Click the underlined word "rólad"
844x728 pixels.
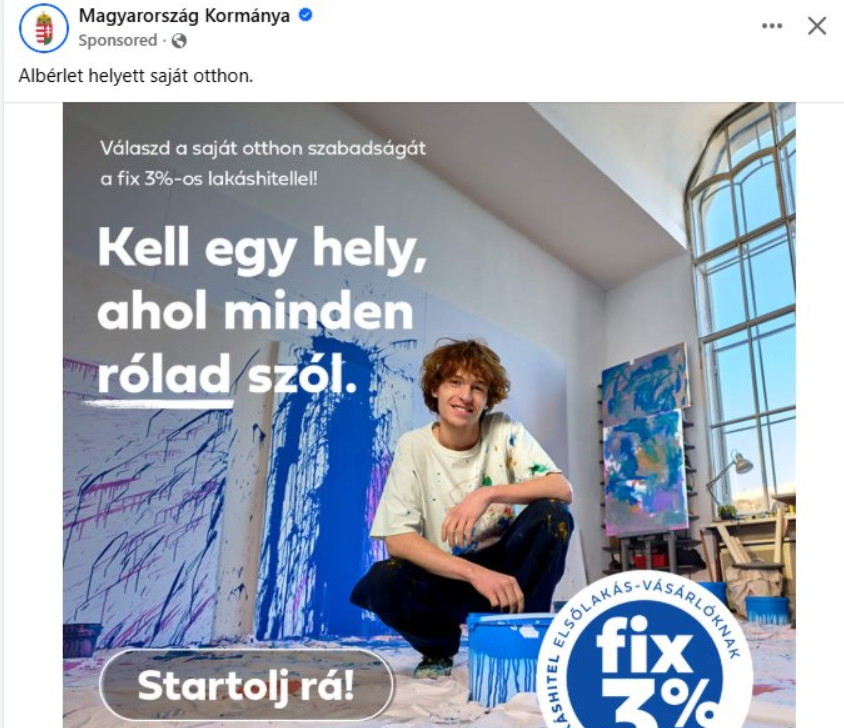point(164,374)
